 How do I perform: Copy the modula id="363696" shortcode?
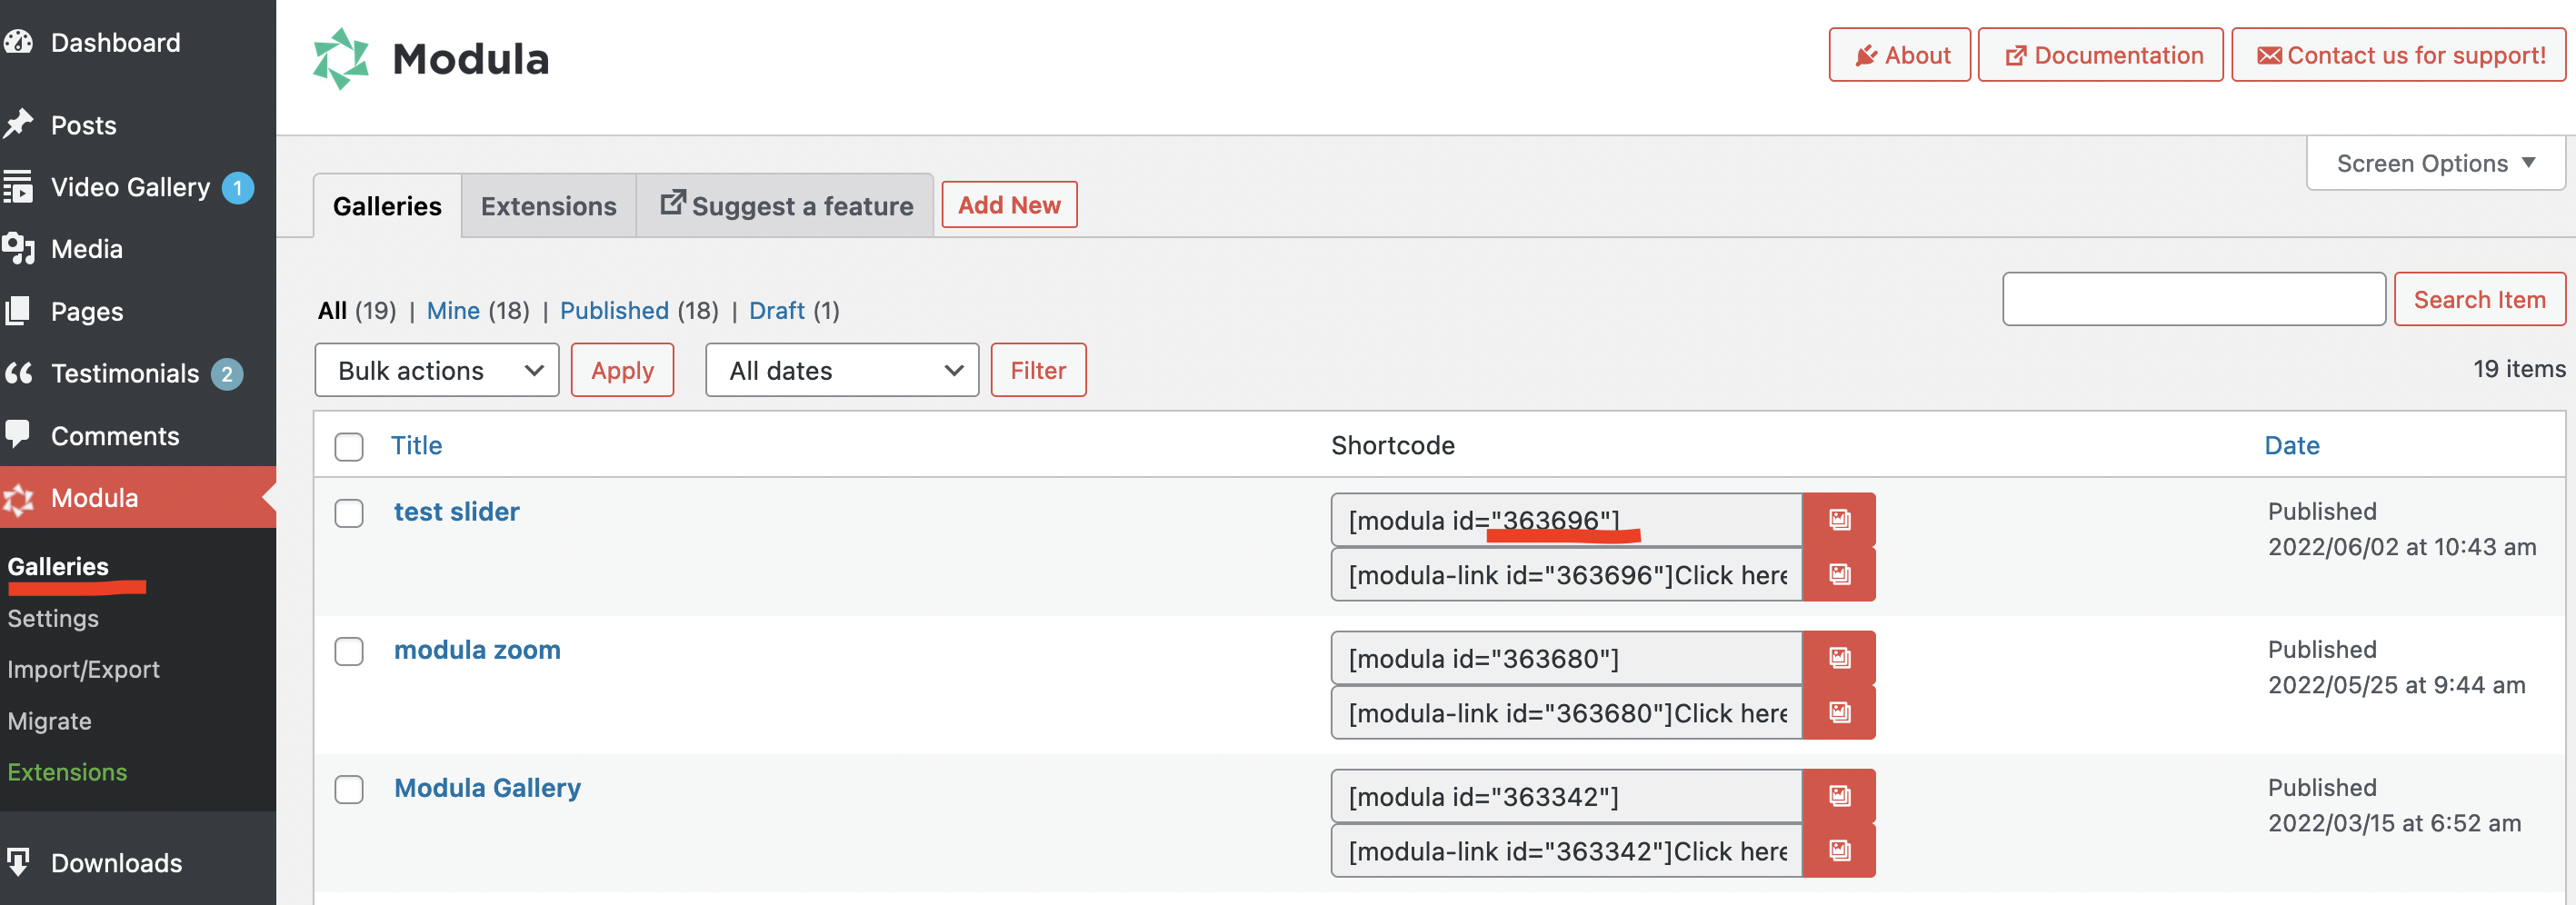tap(1838, 520)
